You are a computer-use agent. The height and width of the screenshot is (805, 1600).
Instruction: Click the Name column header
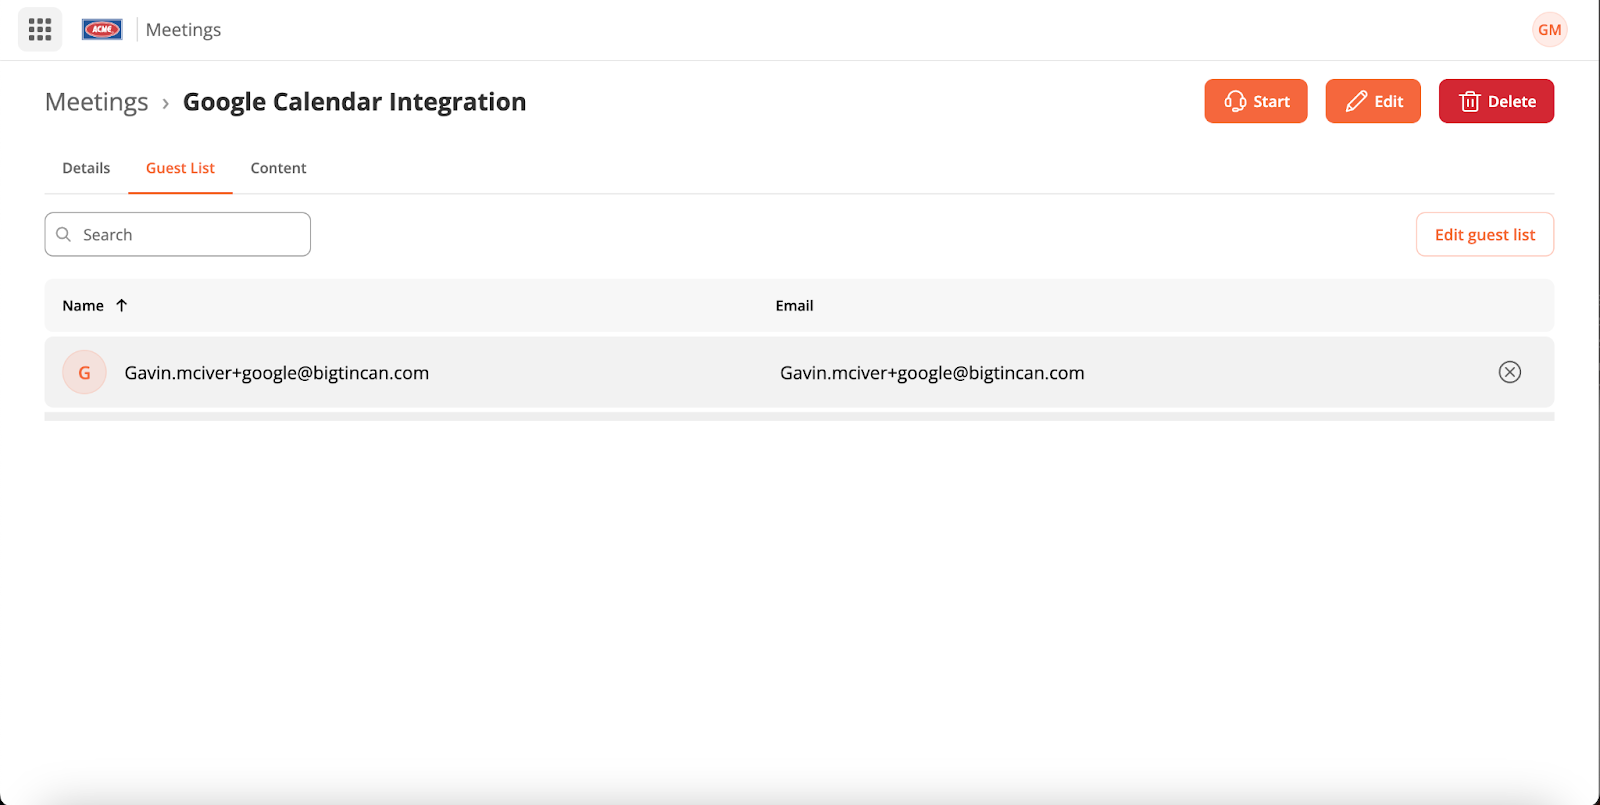(x=83, y=305)
